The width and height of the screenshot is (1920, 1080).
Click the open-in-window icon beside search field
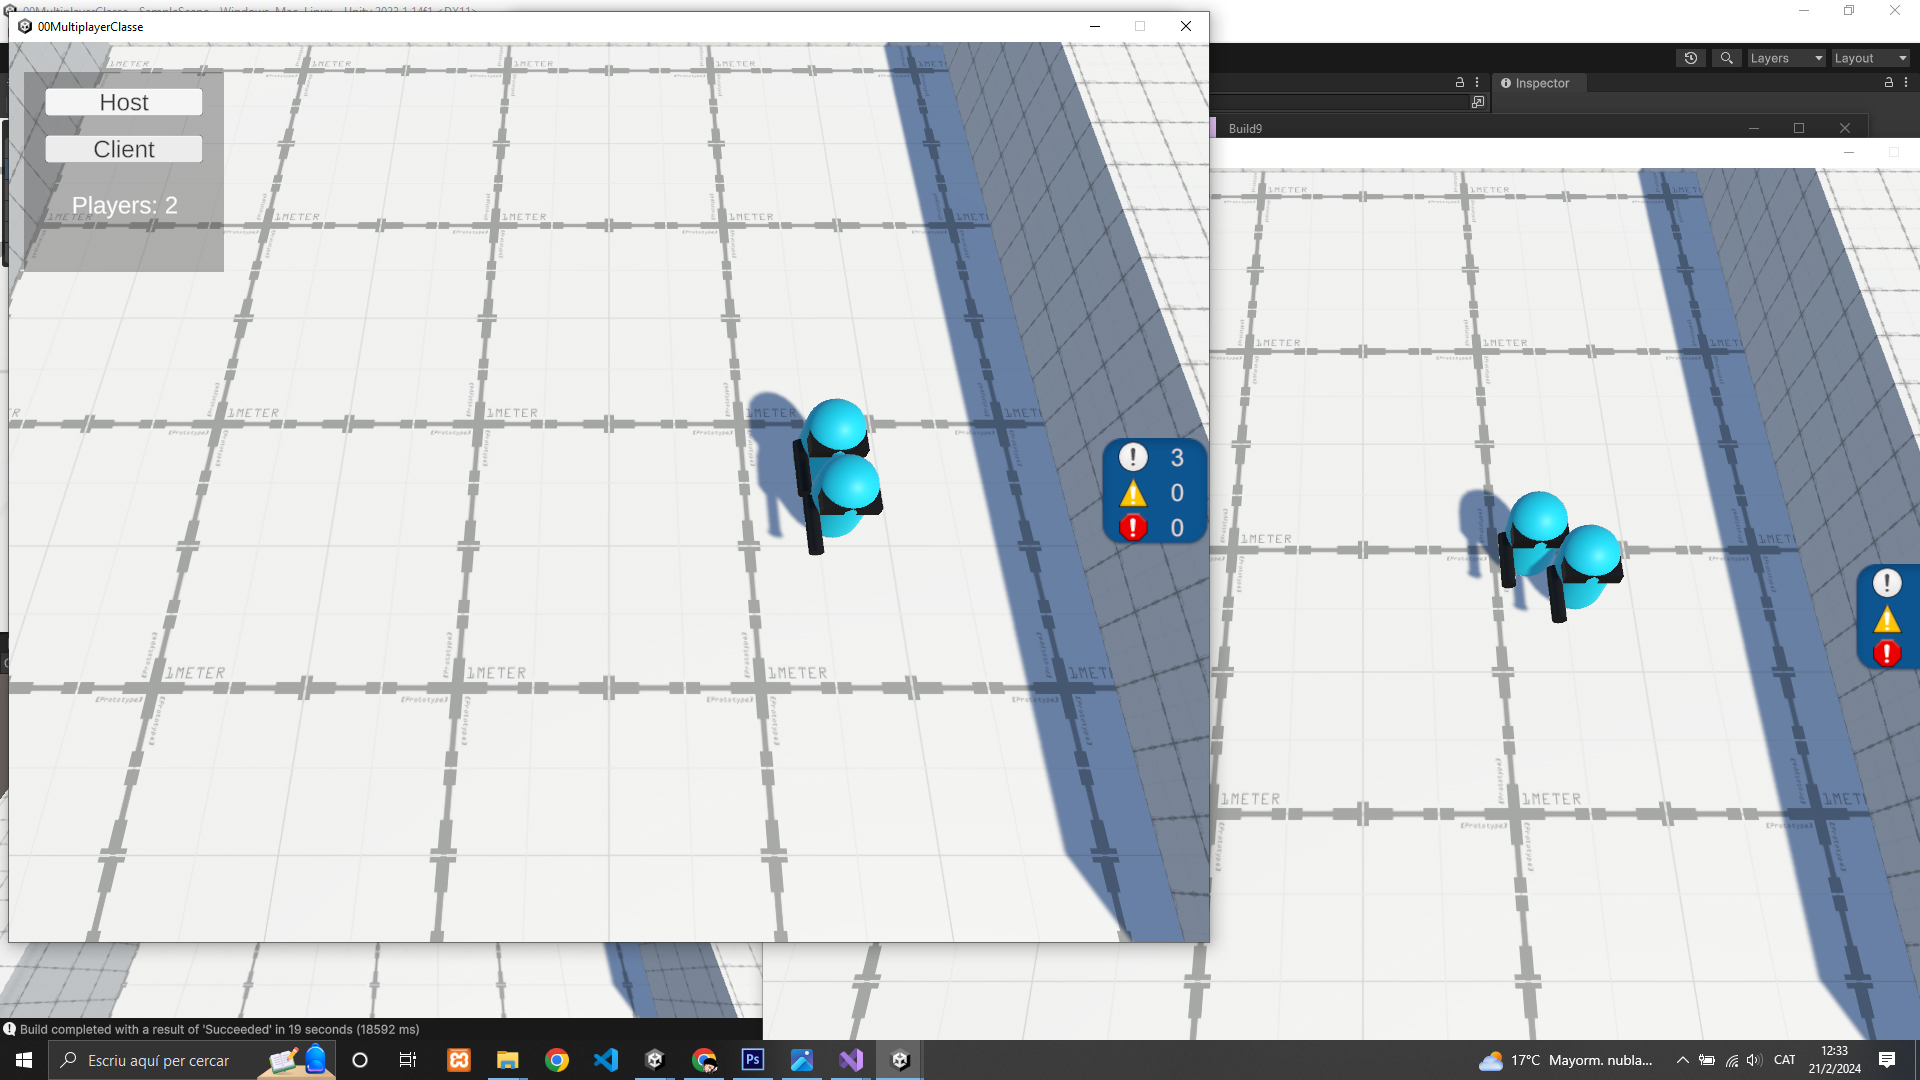pos(1478,102)
